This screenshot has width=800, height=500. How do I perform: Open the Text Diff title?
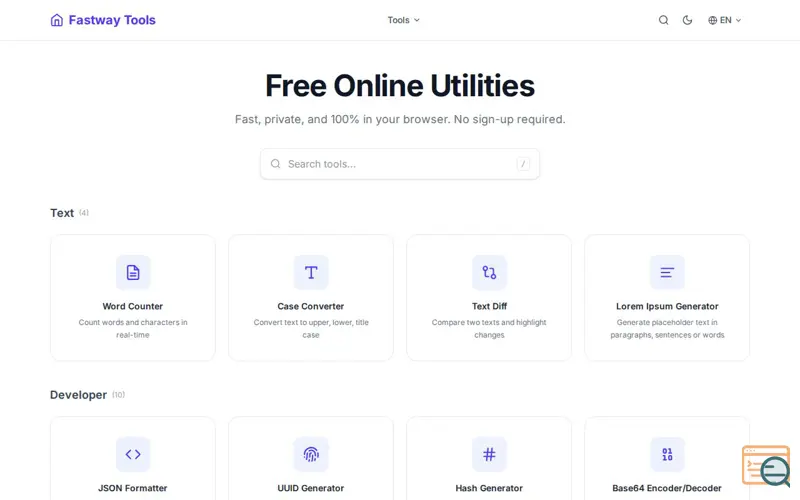489,306
